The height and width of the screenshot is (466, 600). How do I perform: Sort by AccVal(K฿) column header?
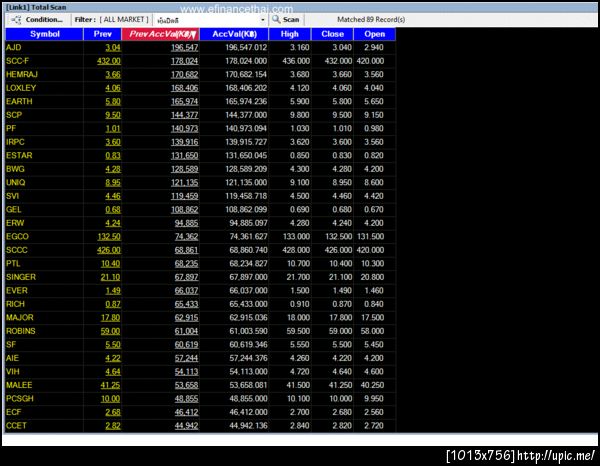tap(234, 34)
